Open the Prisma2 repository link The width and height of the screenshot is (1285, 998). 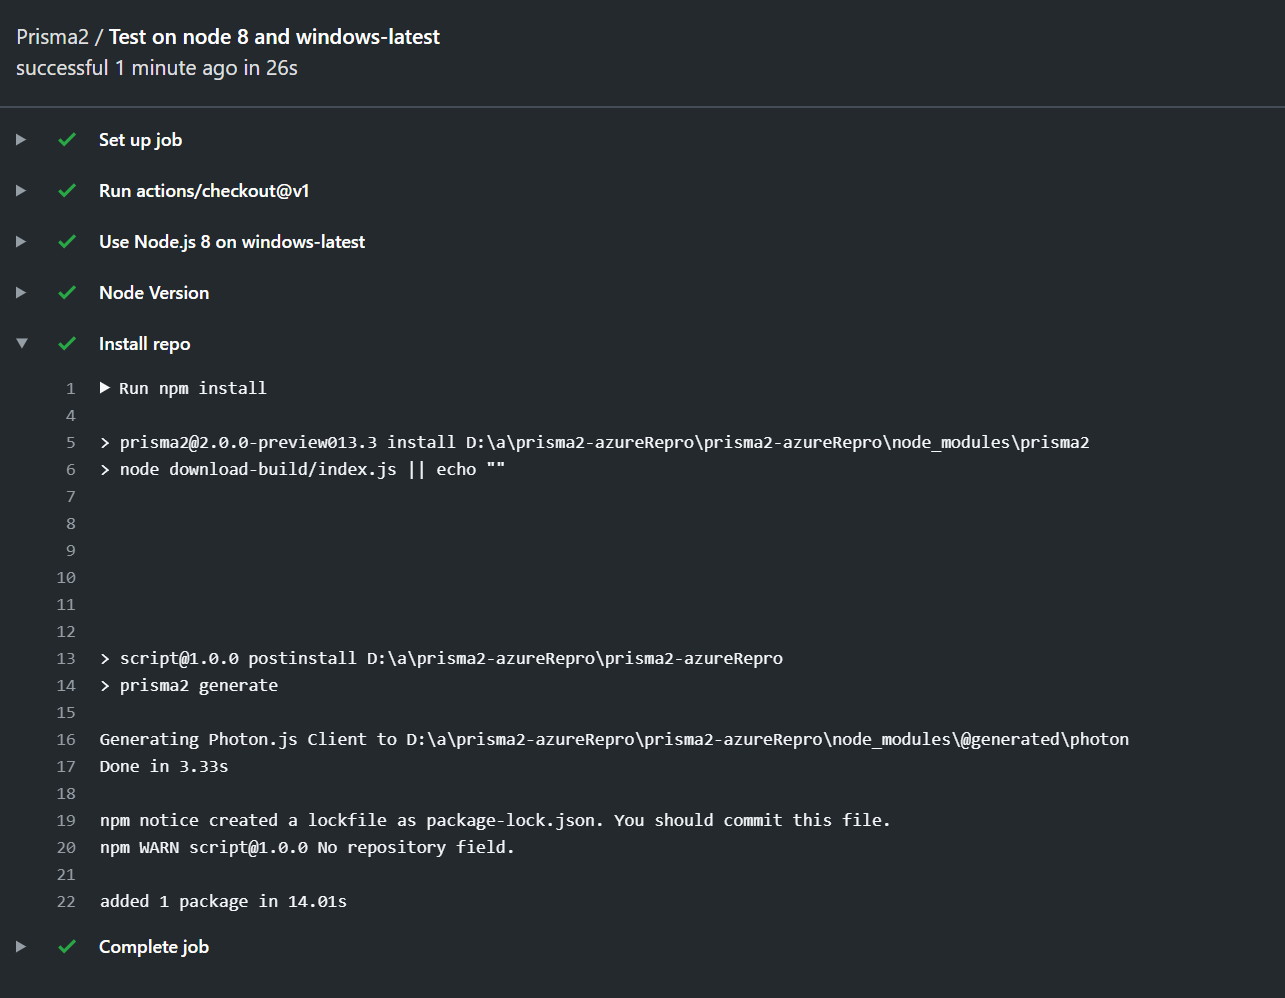point(52,36)
